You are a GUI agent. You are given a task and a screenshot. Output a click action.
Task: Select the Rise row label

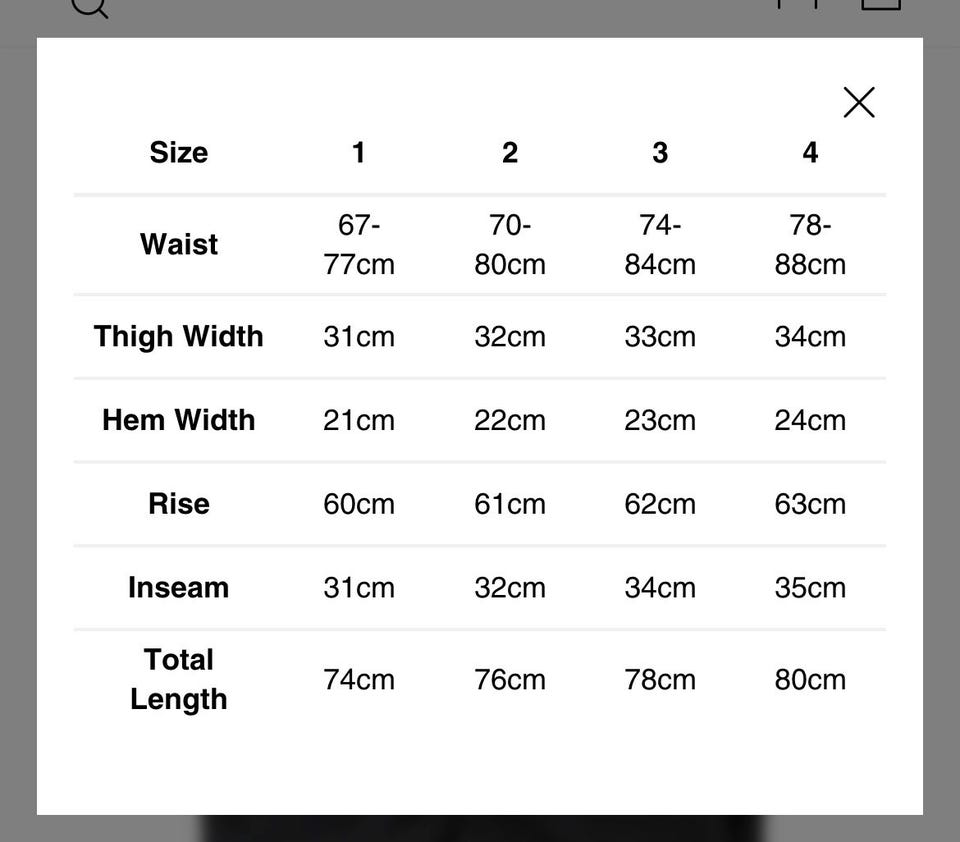[x=179, y=503]
